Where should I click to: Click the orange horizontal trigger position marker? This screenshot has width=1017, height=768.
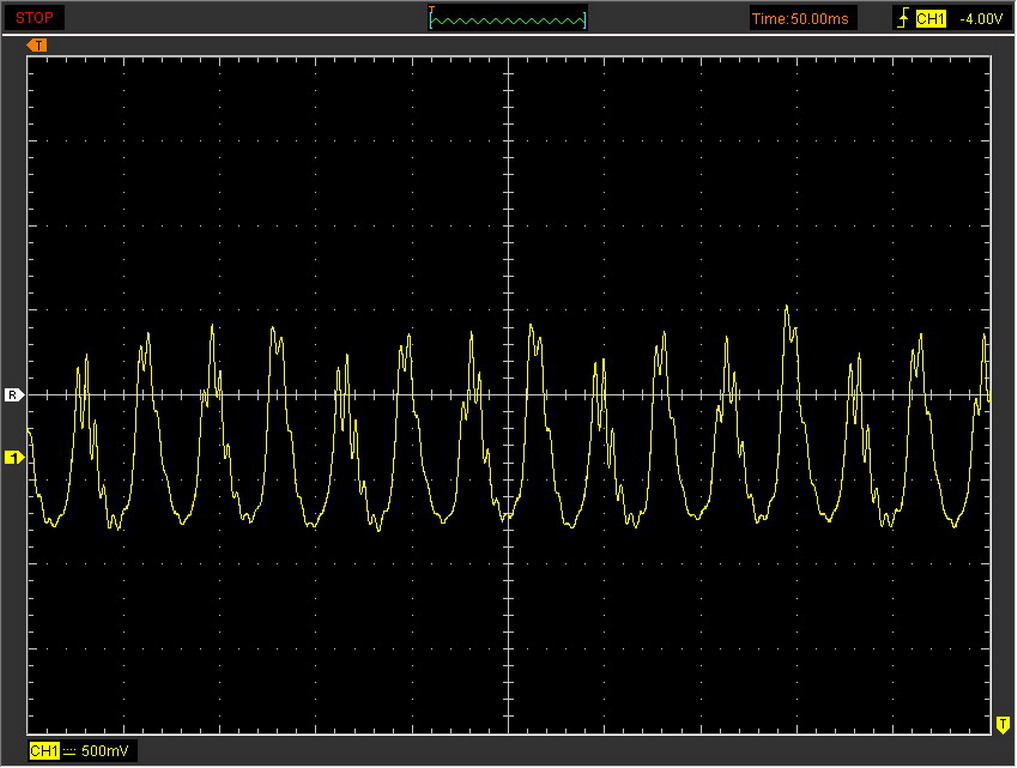(x=37, y=45)
